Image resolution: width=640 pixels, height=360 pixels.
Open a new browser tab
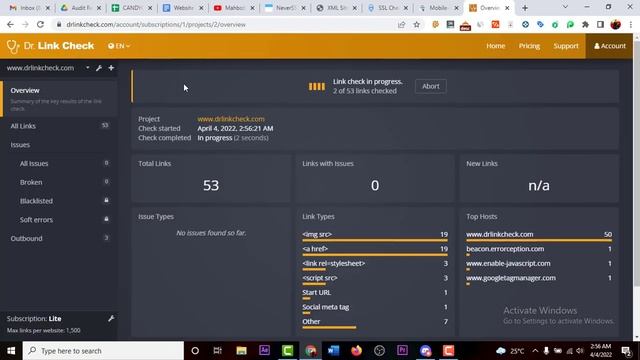pos(525,8)
